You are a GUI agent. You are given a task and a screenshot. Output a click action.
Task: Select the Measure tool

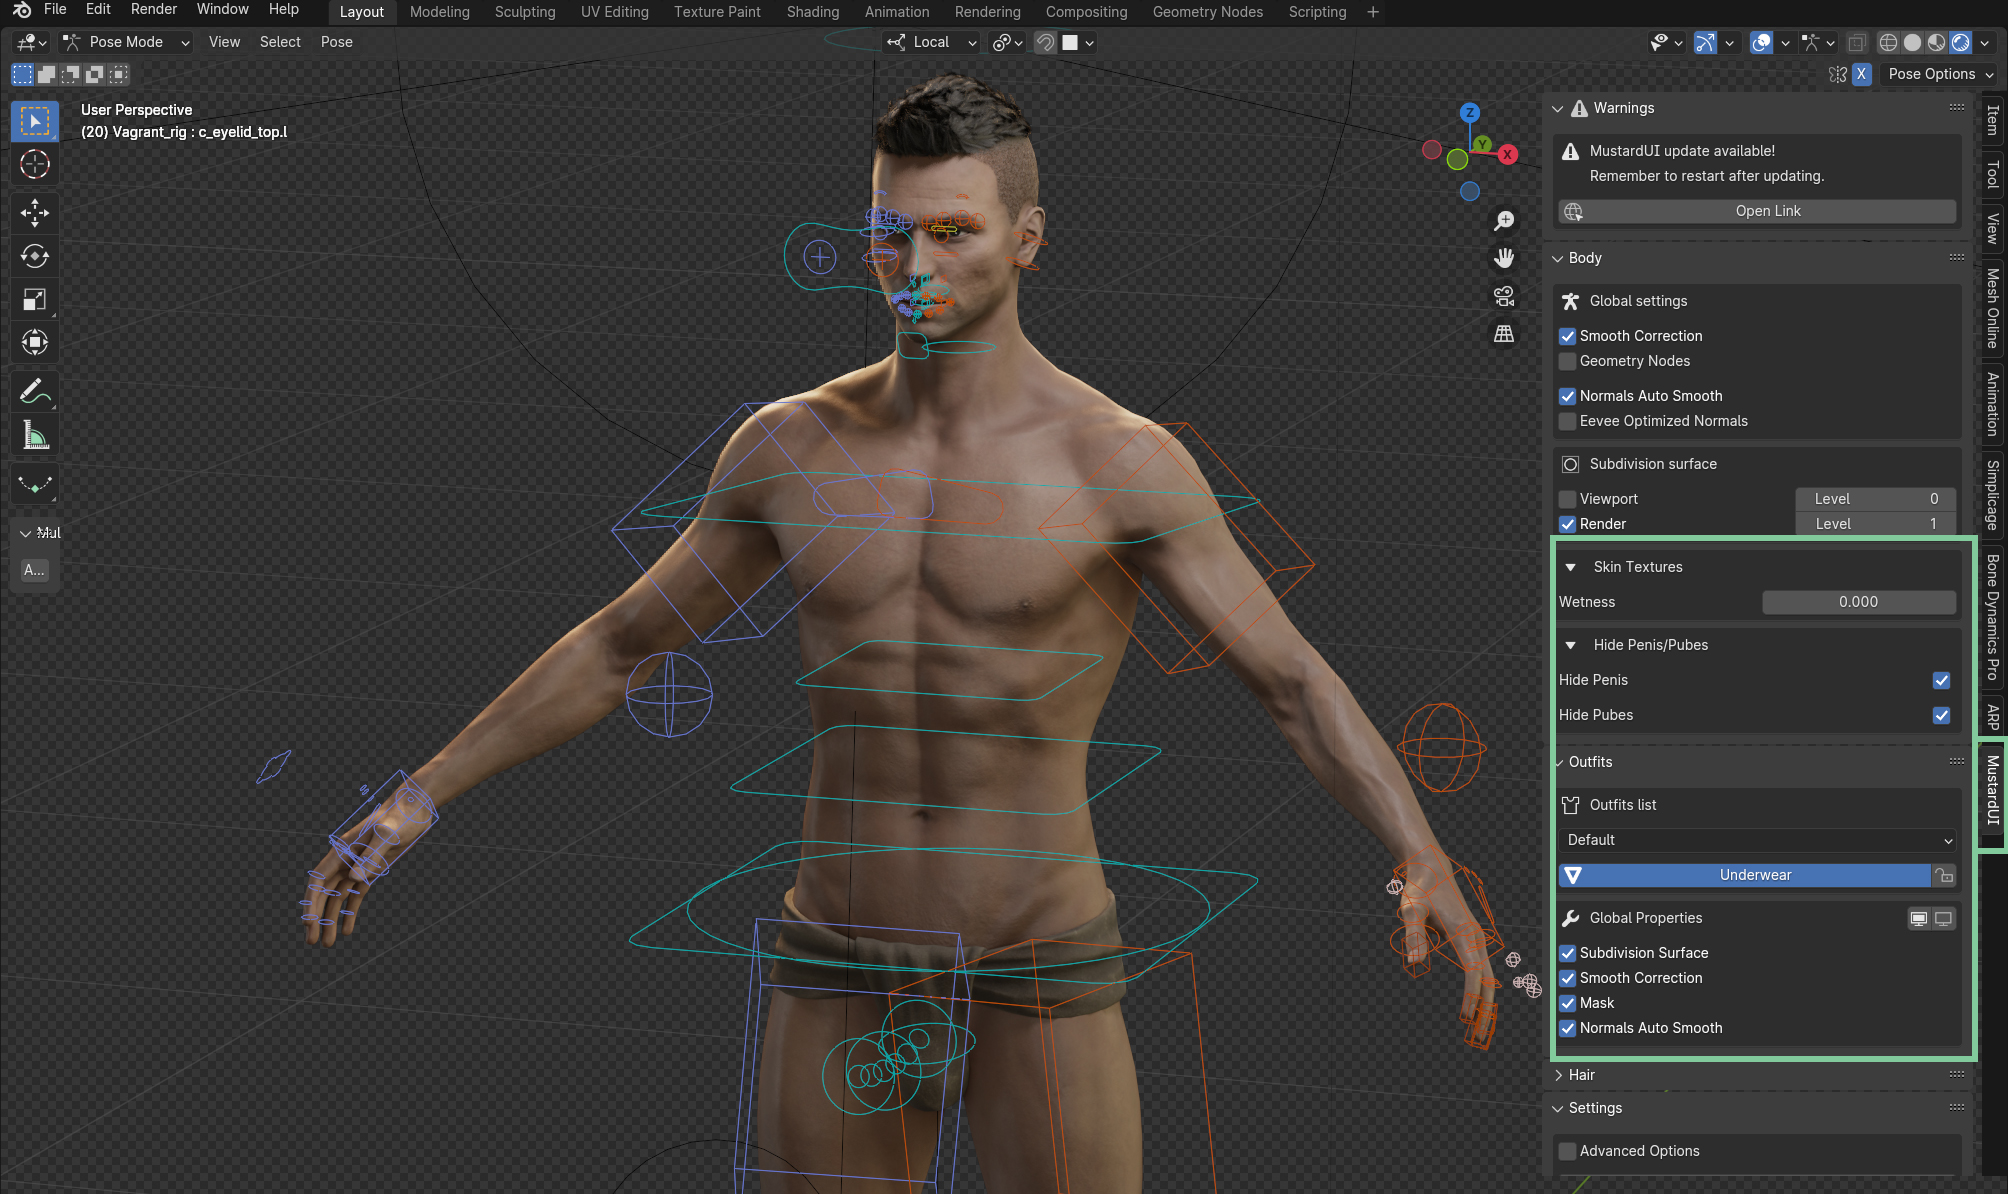[35, 436]
